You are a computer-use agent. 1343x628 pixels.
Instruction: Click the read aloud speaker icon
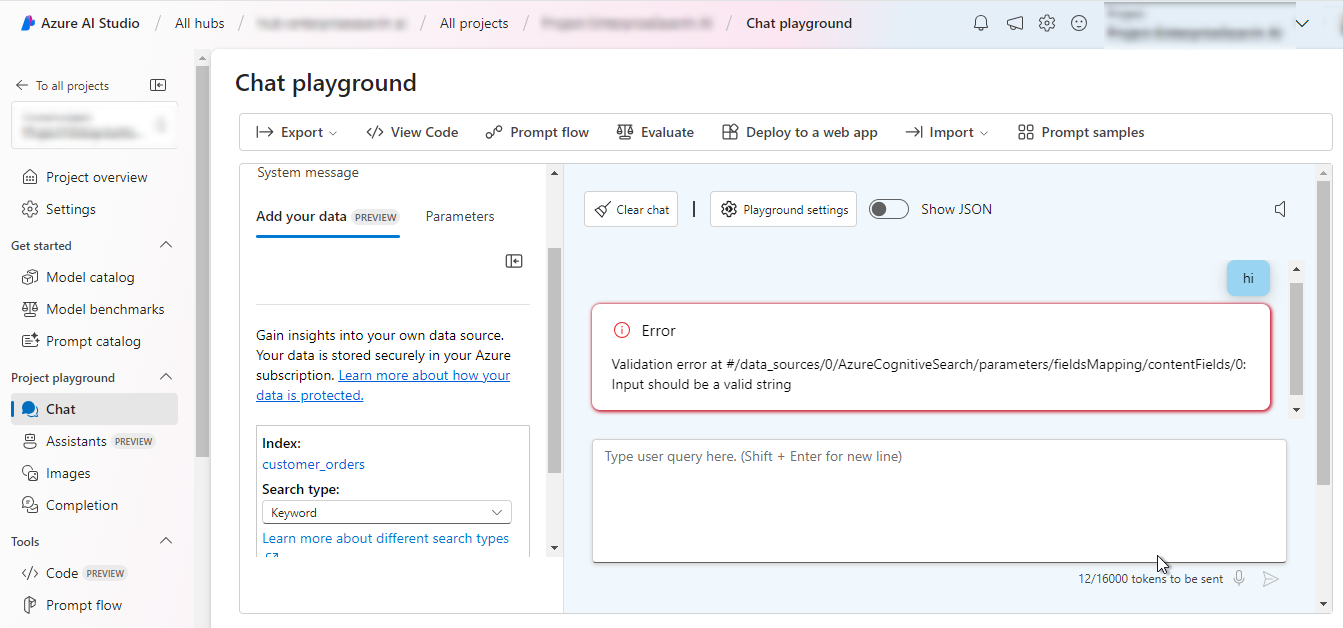(x=1281, y=208)
